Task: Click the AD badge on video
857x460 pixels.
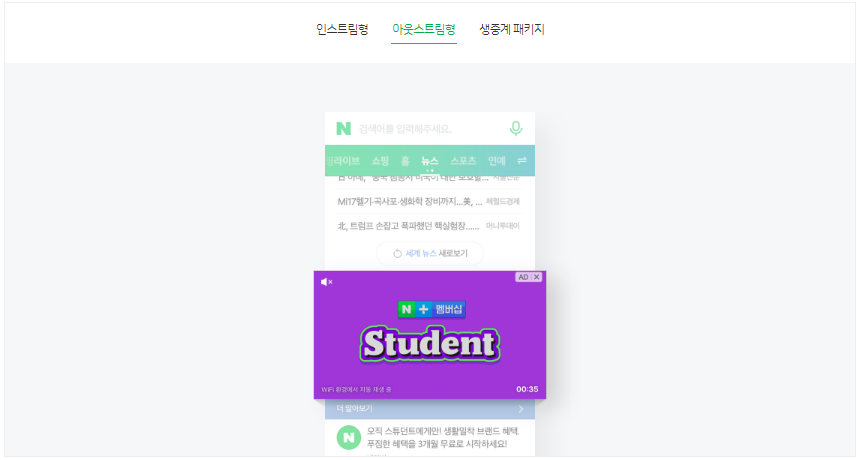Action: pyautogui.click(x=523, y=277)
